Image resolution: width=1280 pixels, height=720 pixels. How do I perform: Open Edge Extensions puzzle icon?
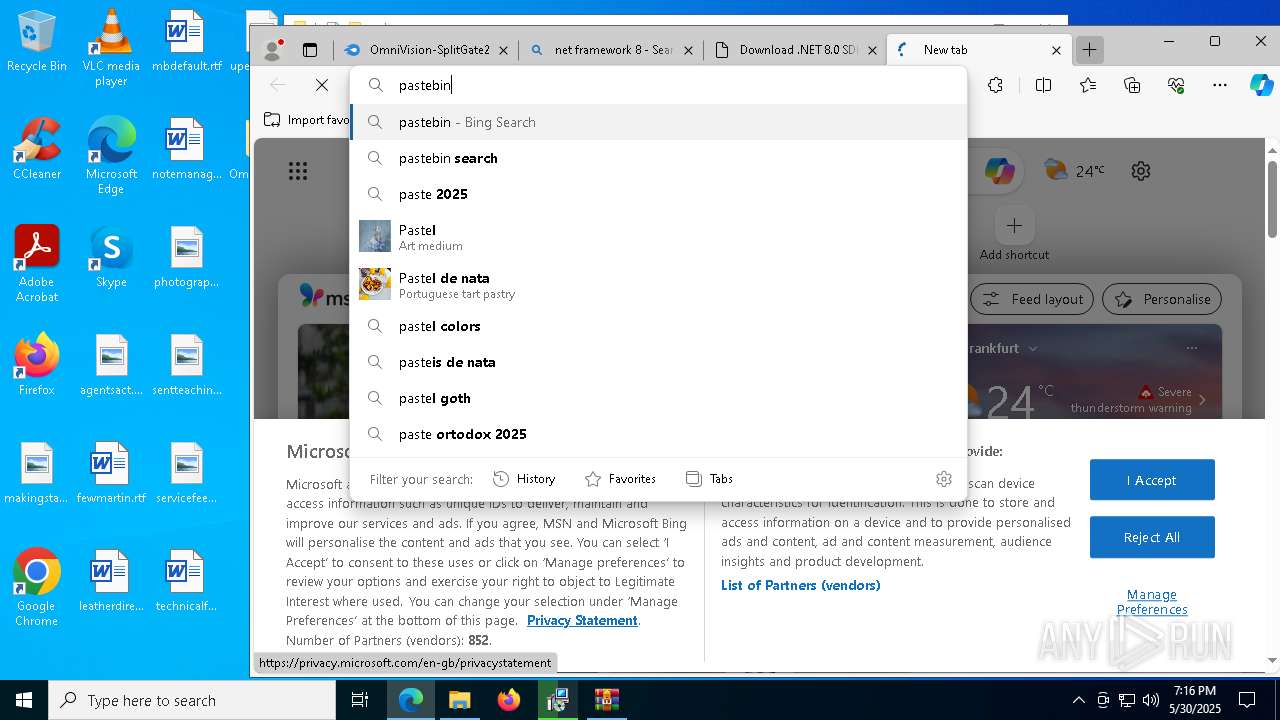click(x=995, y=85)
